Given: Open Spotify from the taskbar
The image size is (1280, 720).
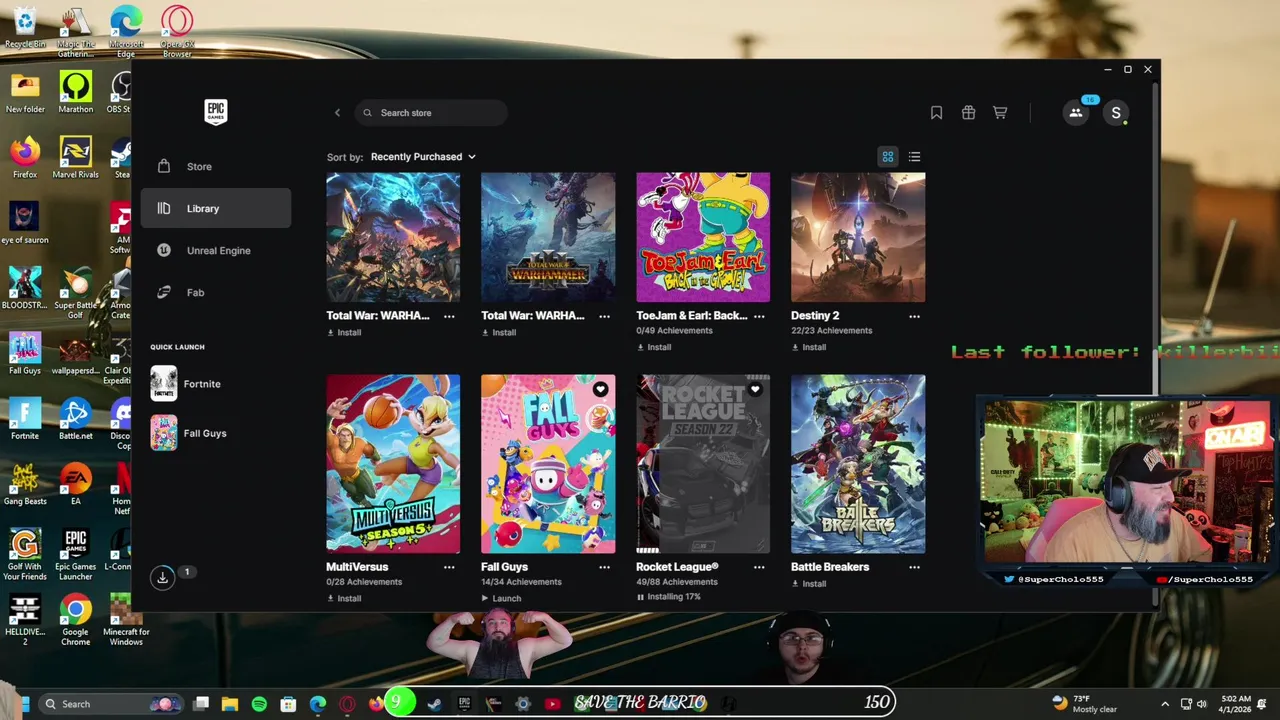Looking at the screenshot, I should point(259,704).
